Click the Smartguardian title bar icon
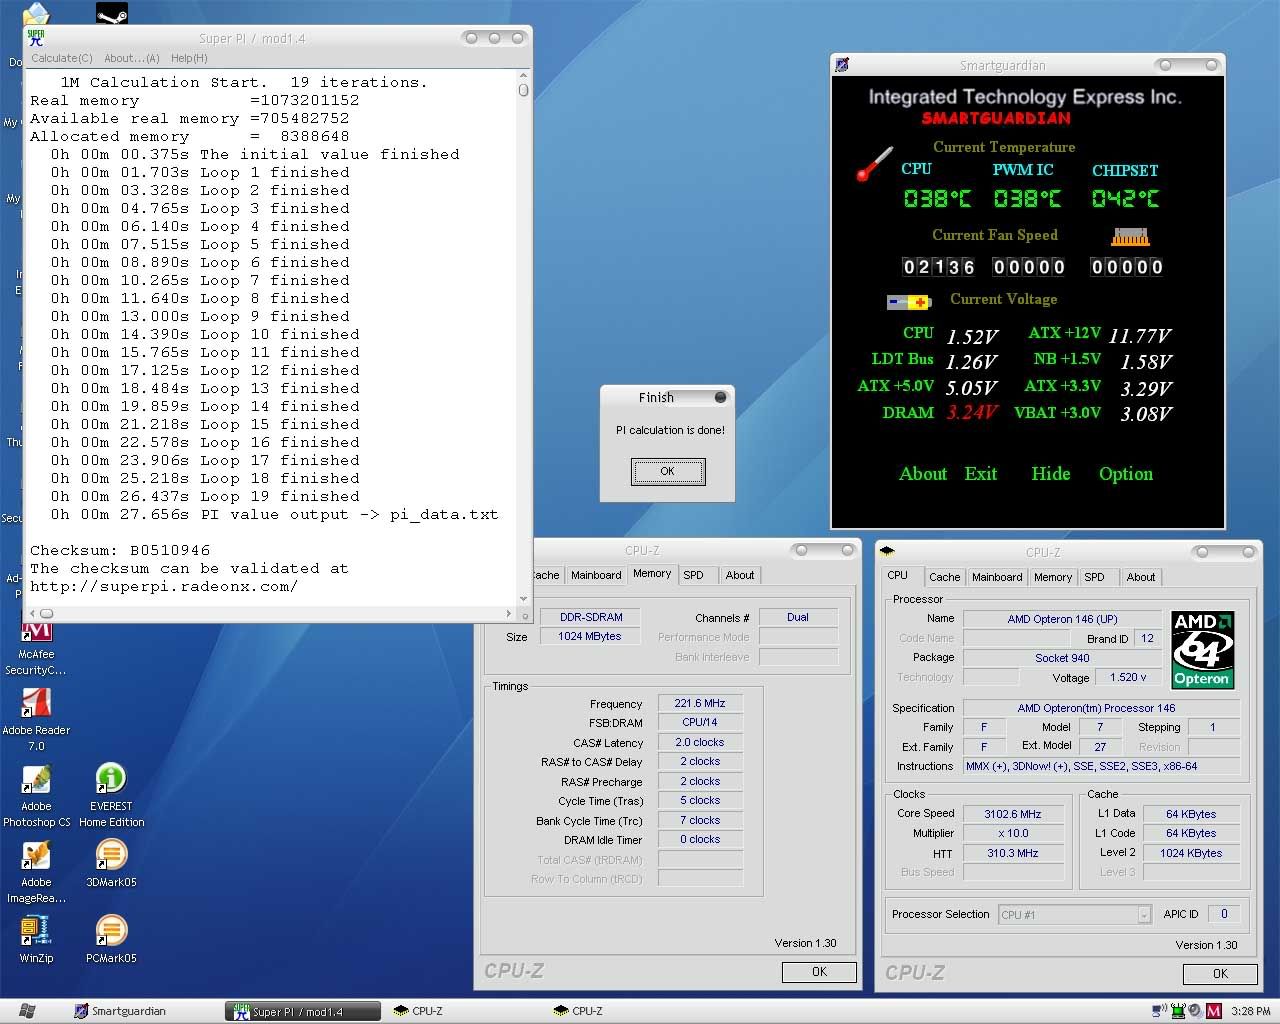The image size is (1280, 1024). 842,65
